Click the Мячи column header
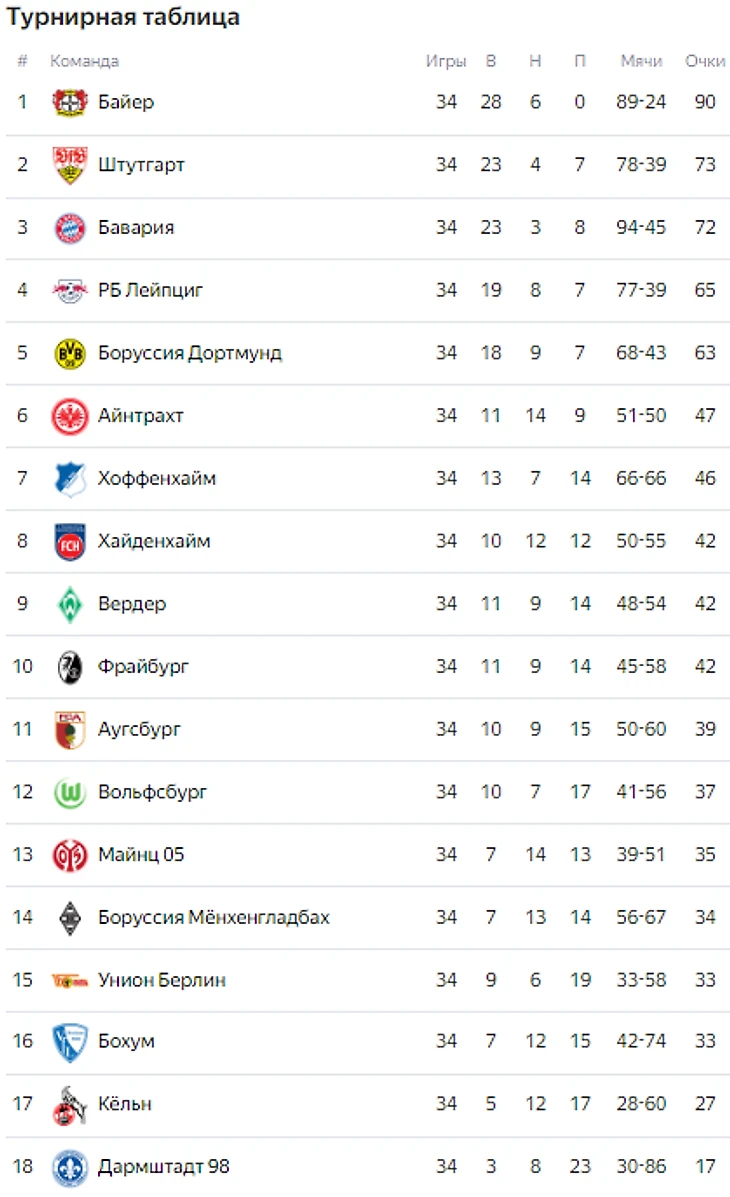The width and height of the screenshot is (730, 1197). click(641, 61)
